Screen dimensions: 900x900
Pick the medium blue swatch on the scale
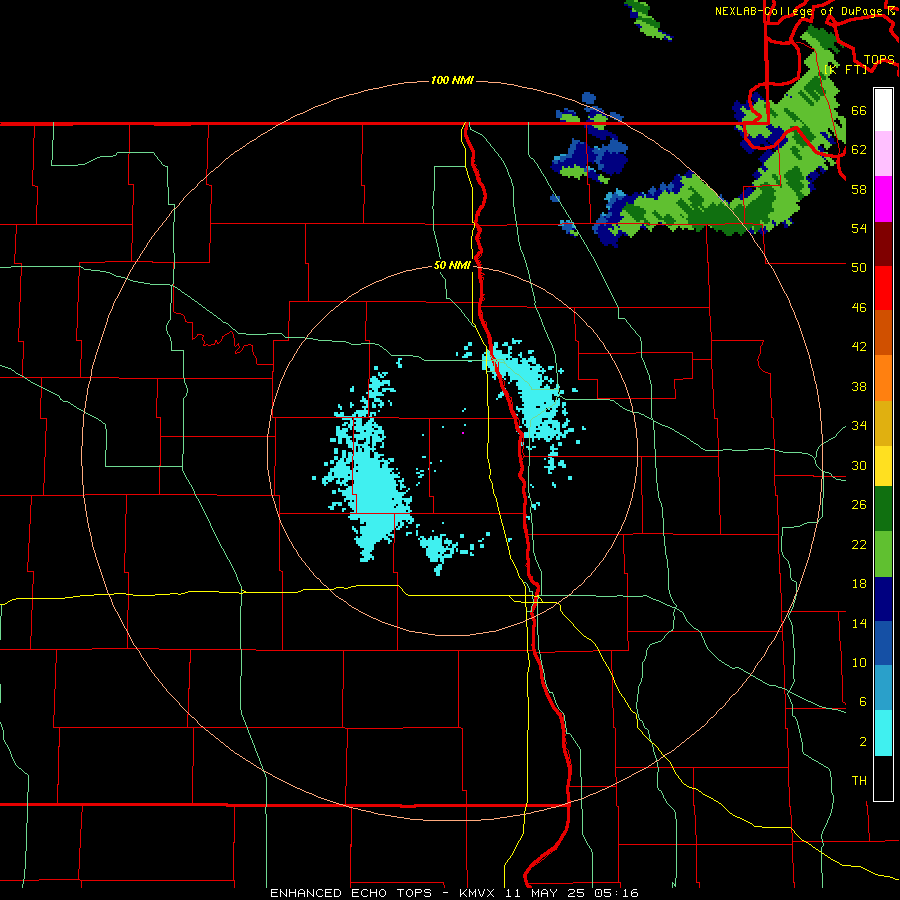pyautogui.click(x=883, y=643)
